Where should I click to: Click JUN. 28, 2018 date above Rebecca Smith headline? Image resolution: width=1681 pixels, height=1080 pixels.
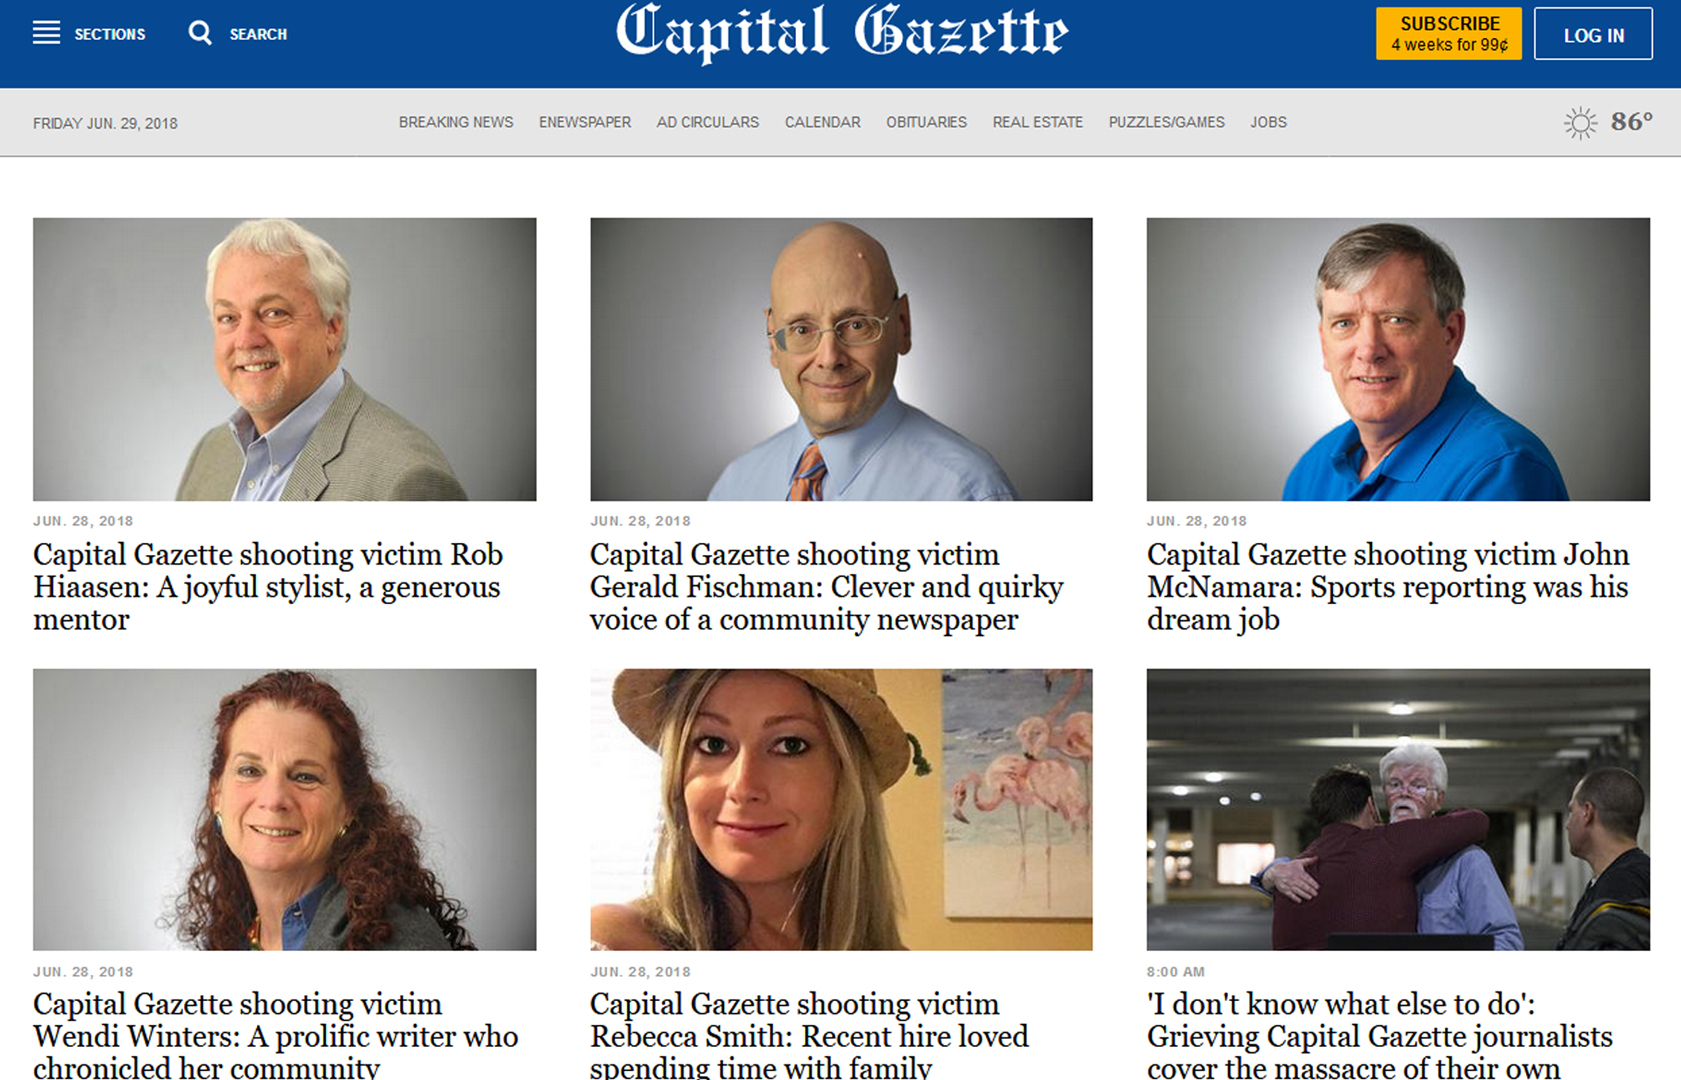[640, 972]
